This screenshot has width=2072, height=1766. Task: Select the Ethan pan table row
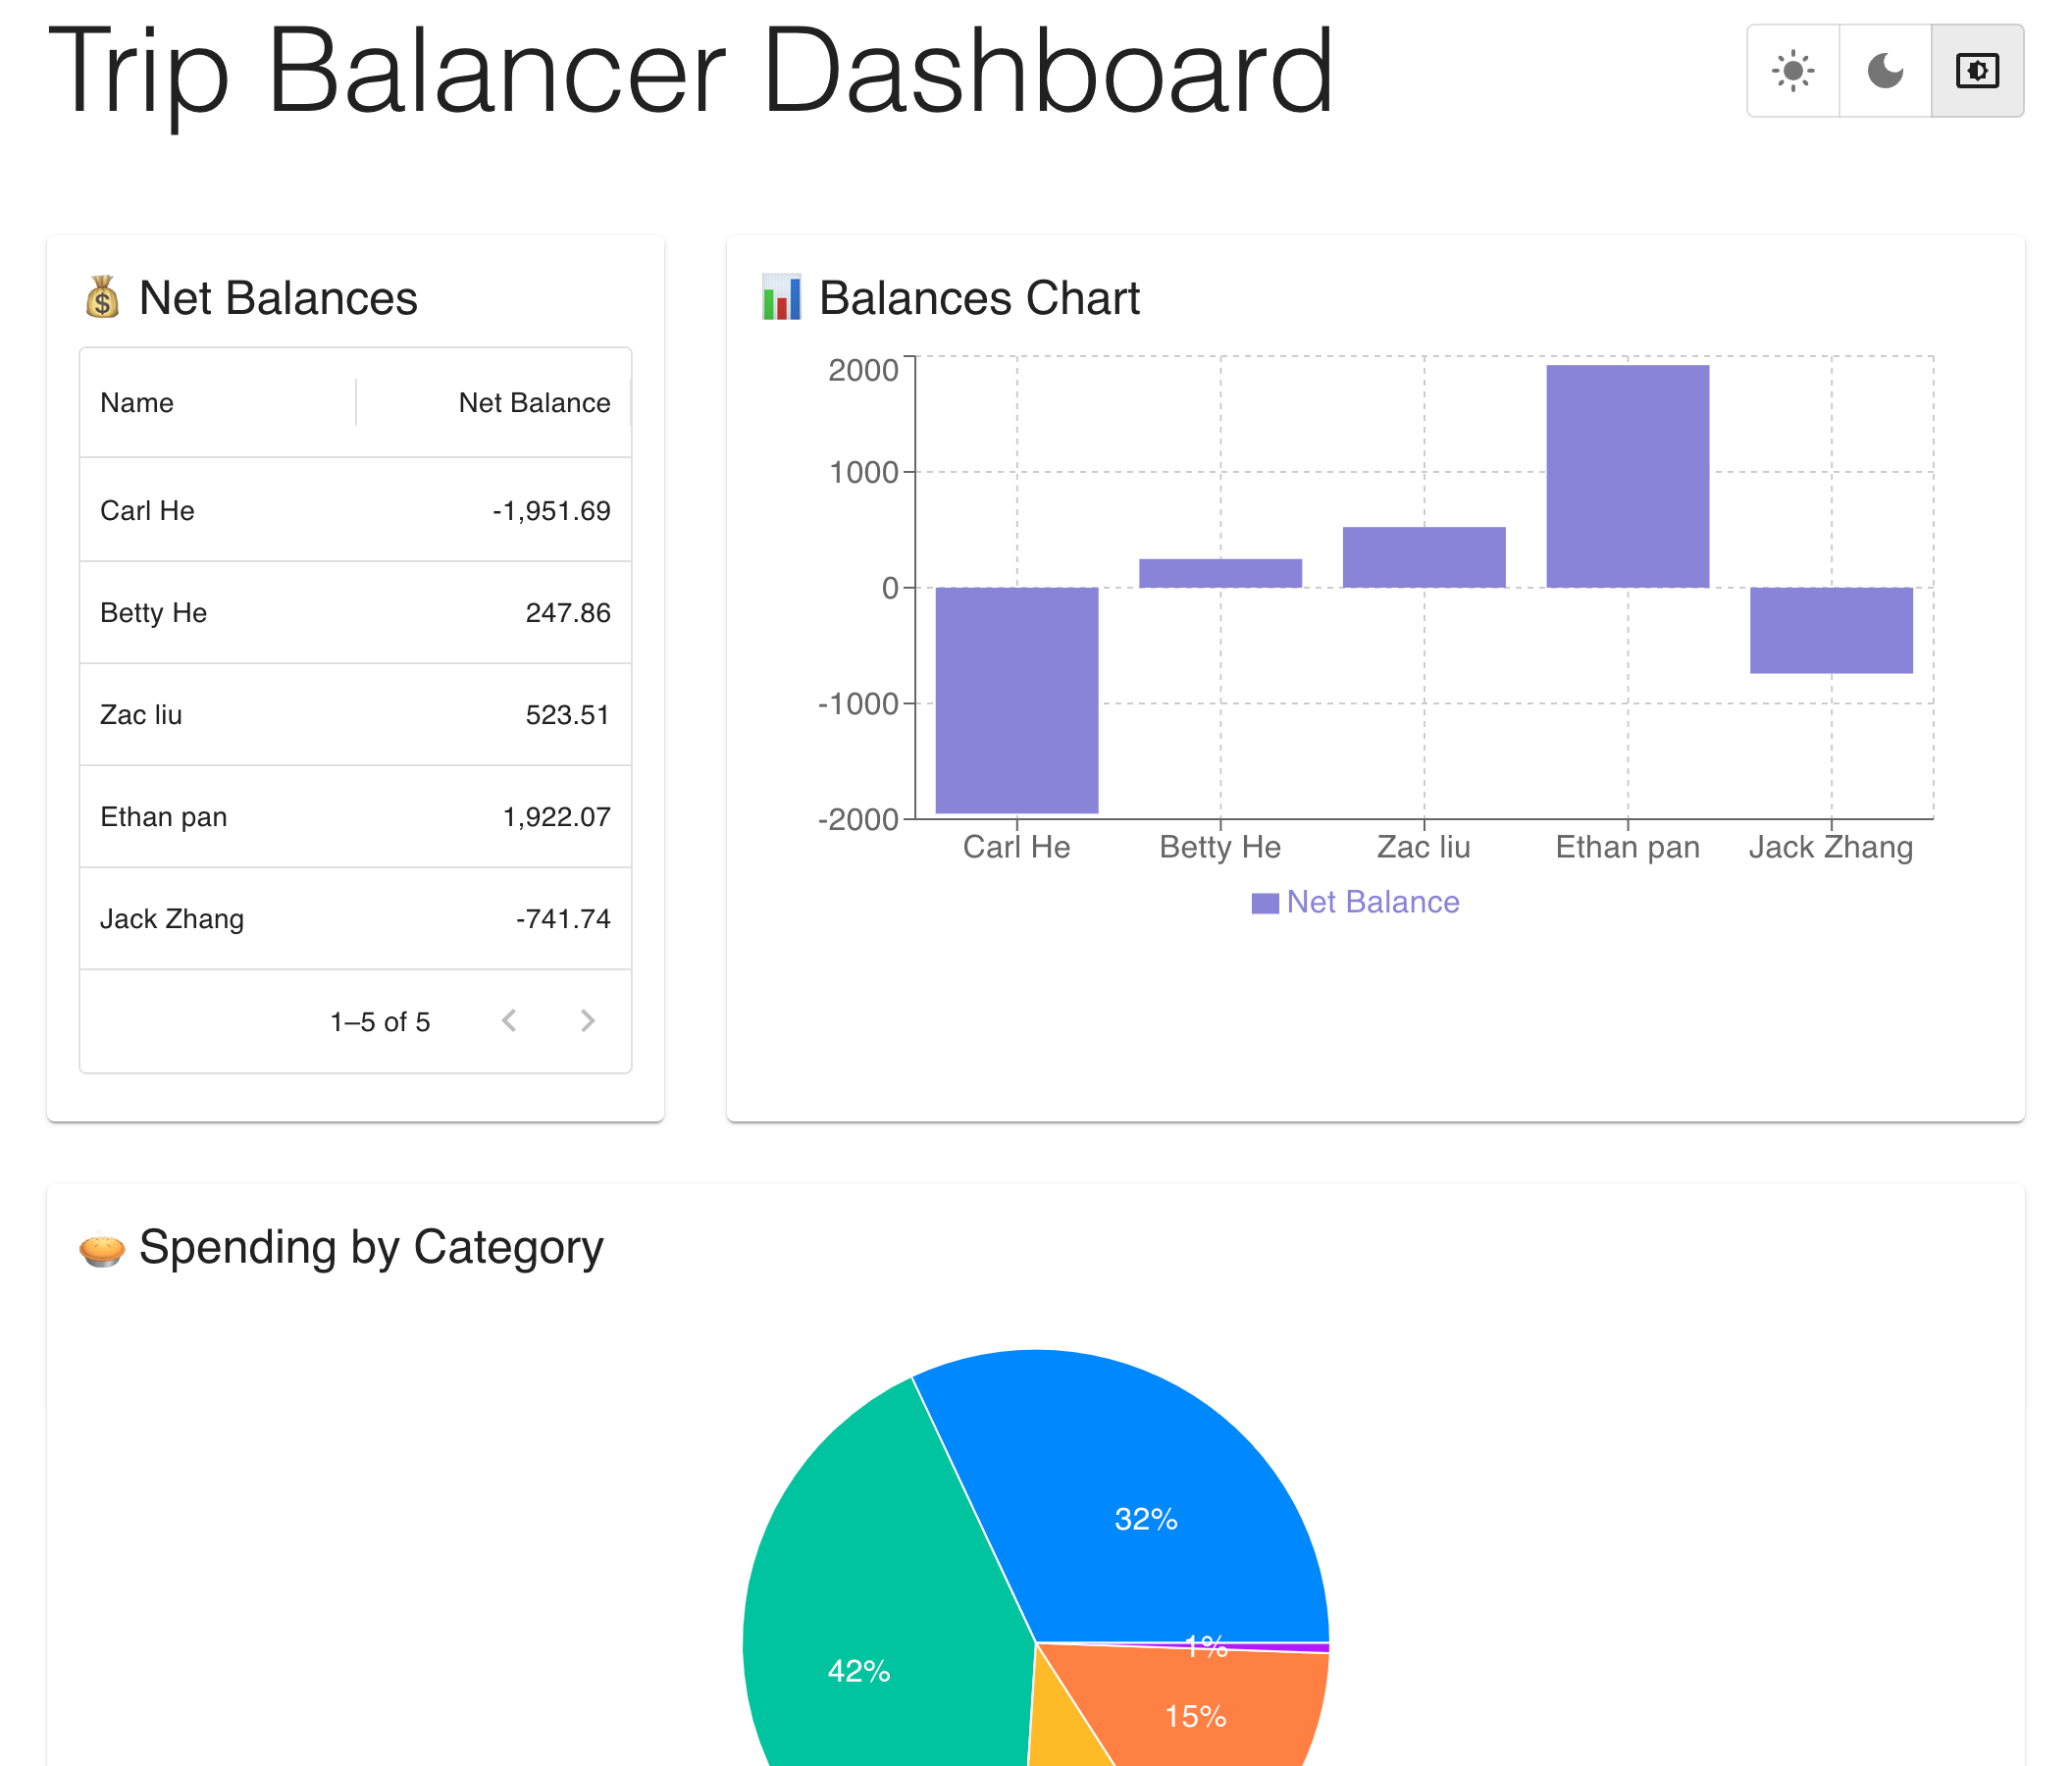355,816
